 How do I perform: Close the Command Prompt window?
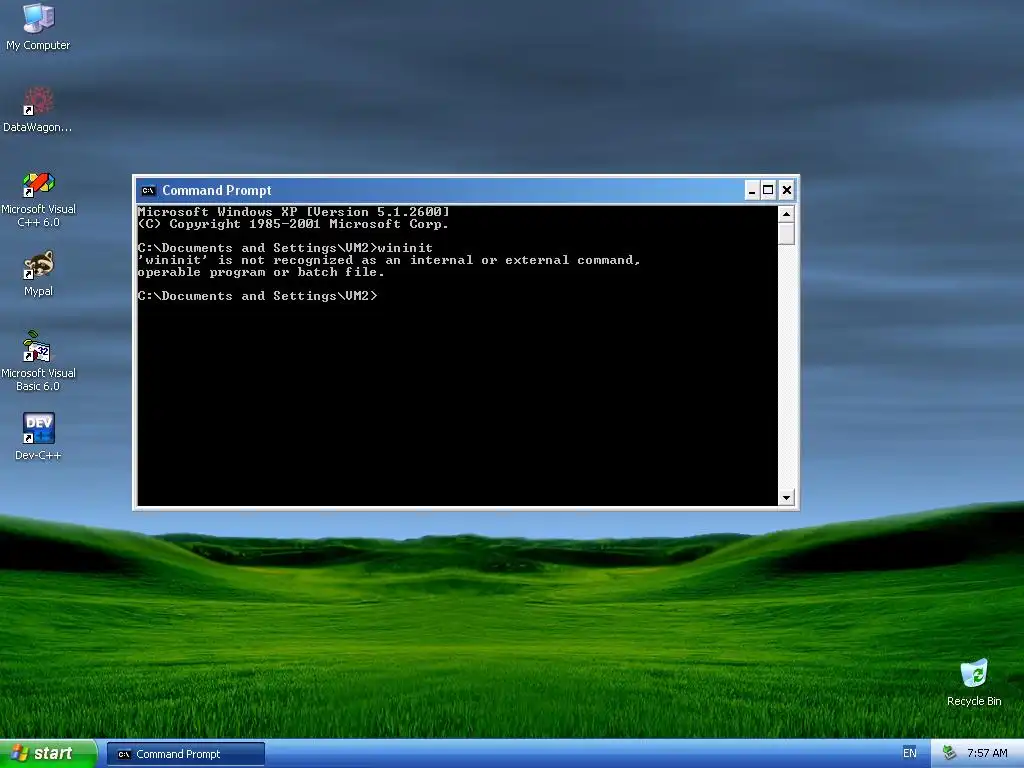786,191
